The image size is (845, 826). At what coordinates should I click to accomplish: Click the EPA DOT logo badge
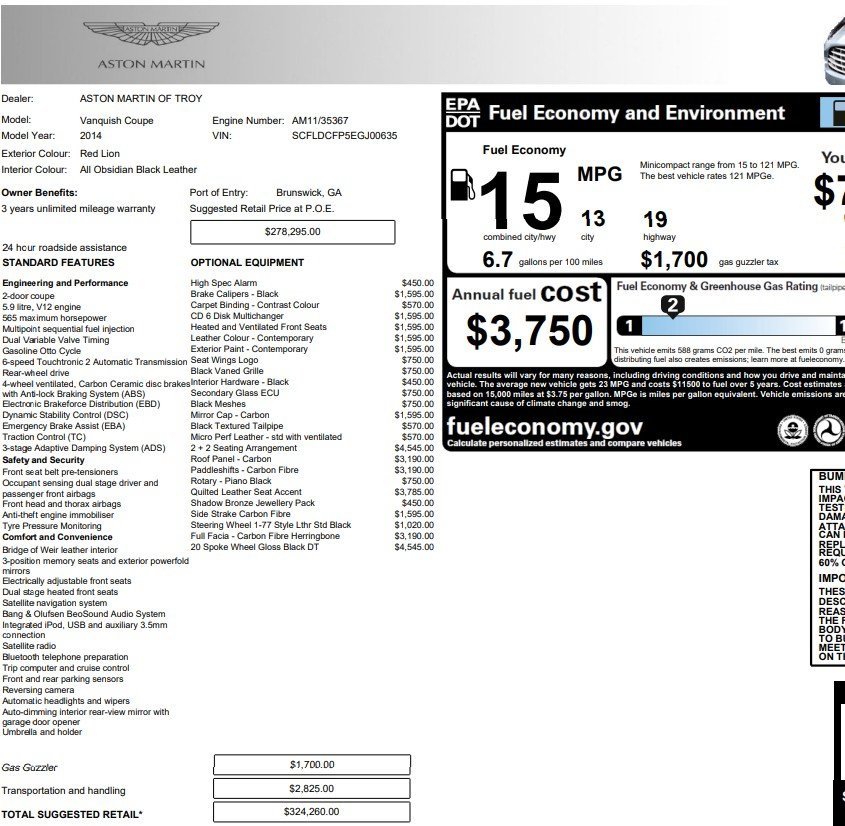coord(462,113)
